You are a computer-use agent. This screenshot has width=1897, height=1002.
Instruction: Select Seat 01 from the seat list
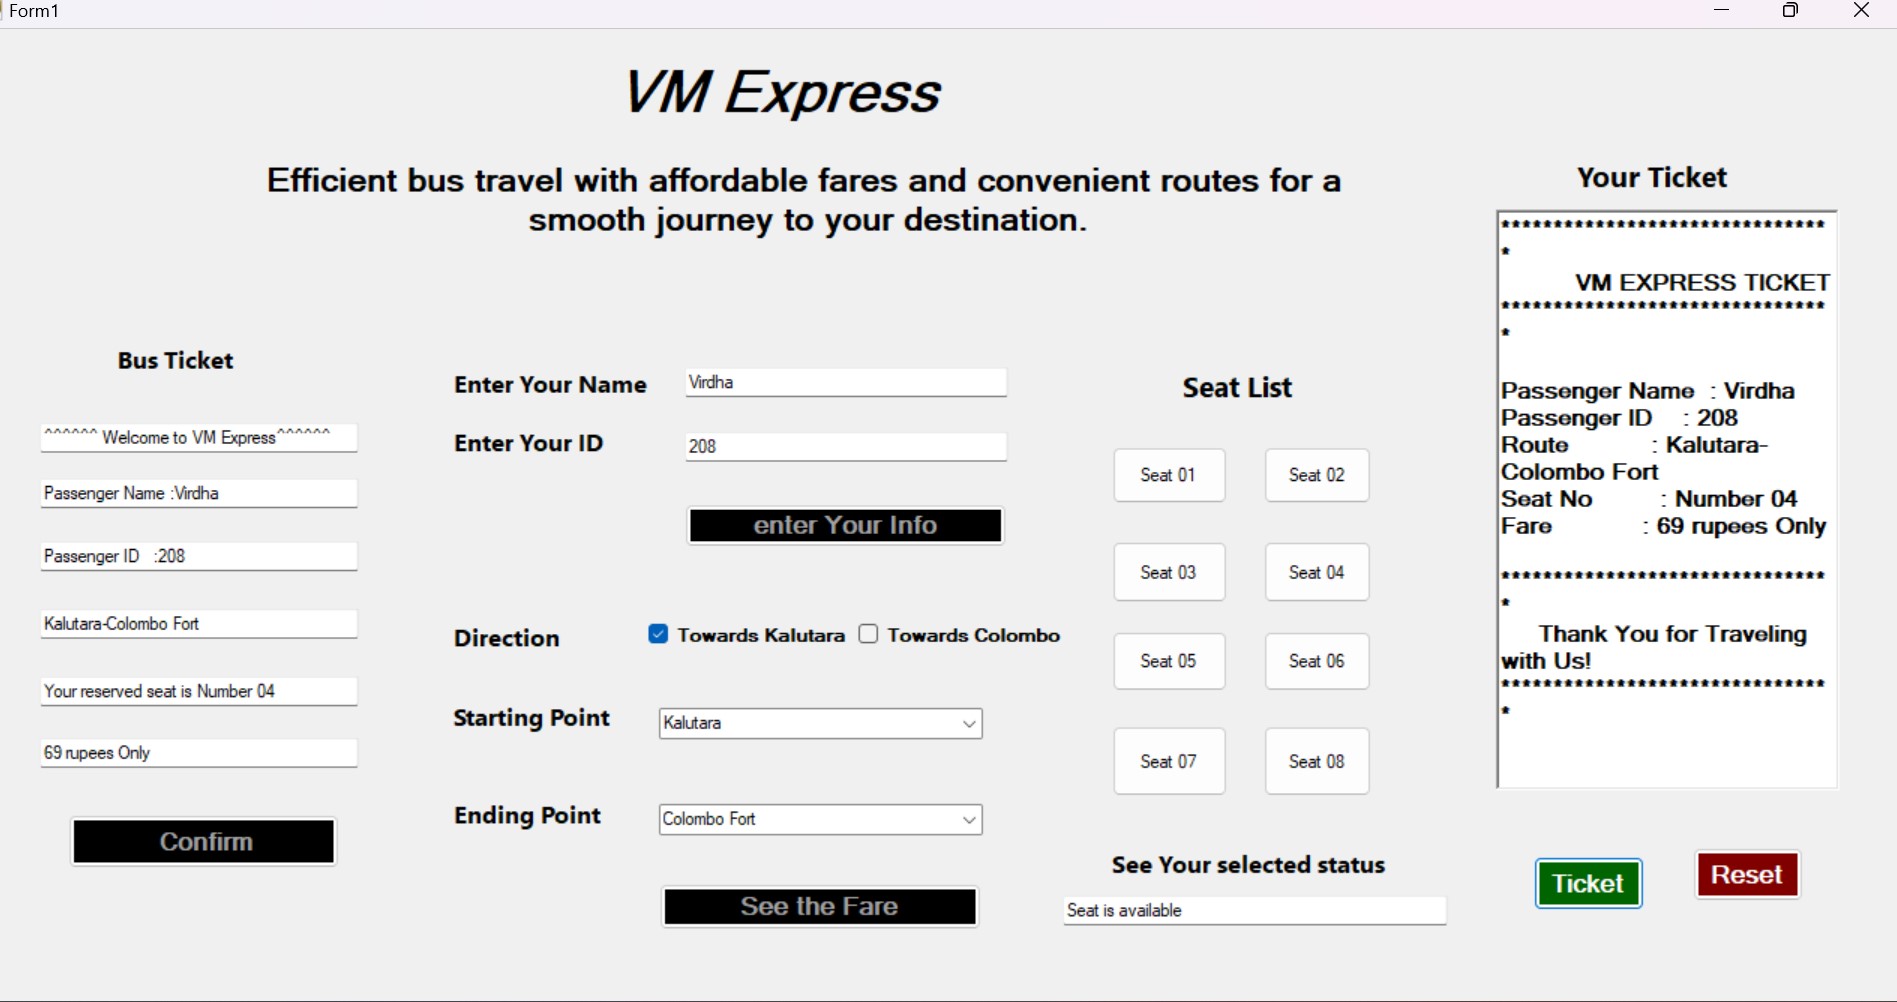1168,475
